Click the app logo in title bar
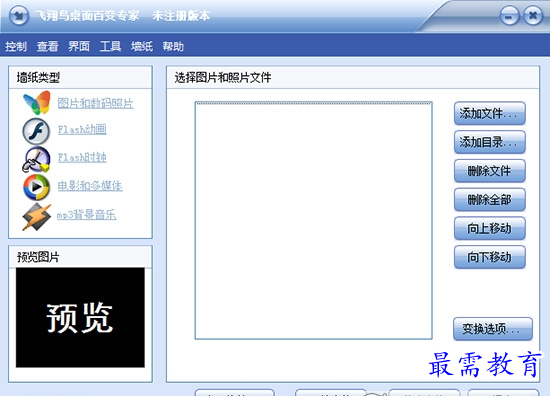Viewport: 550px width, 396px height. point(18,15)
